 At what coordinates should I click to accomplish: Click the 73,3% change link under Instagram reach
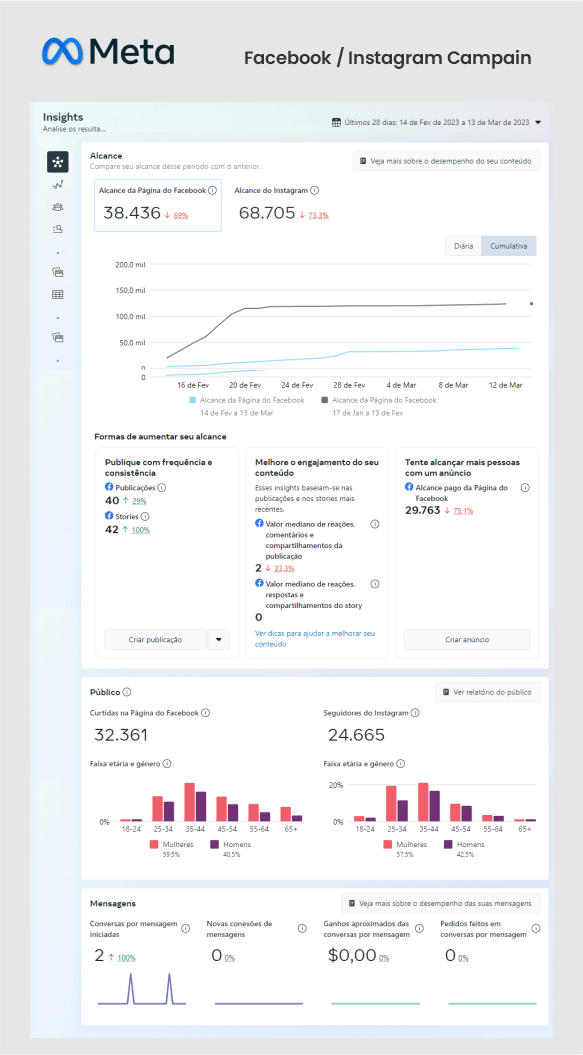tap(318, 215)
